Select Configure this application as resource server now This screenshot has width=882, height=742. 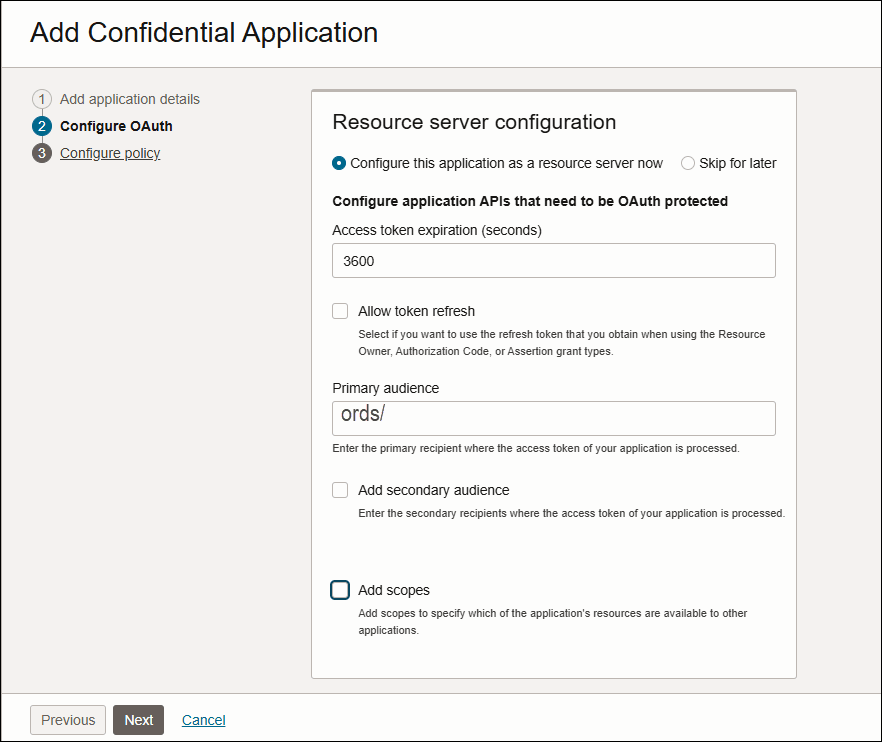coord(340,163)
